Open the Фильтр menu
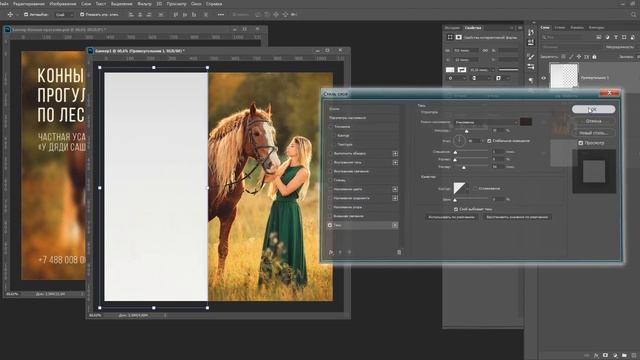Screen dimensions: 640x360 point(144,4)
